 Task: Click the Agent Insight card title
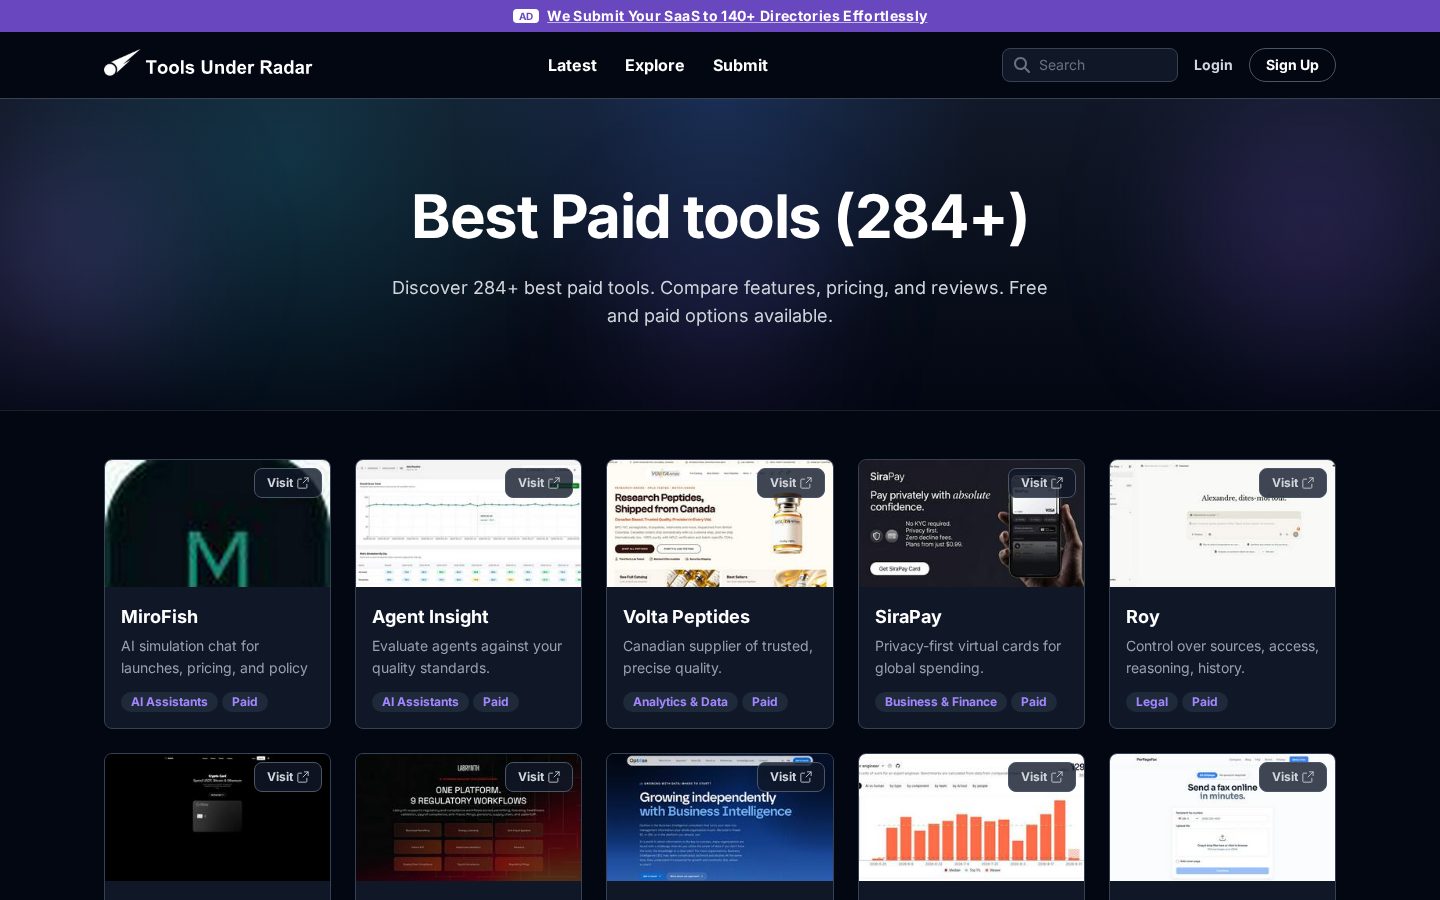[x=430, y=617]
